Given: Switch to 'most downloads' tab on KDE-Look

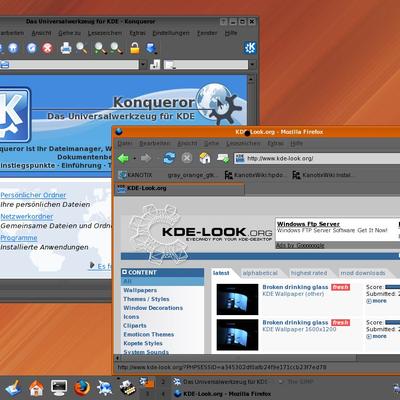Looking at the screenshot, I should (x=363, y=273).
